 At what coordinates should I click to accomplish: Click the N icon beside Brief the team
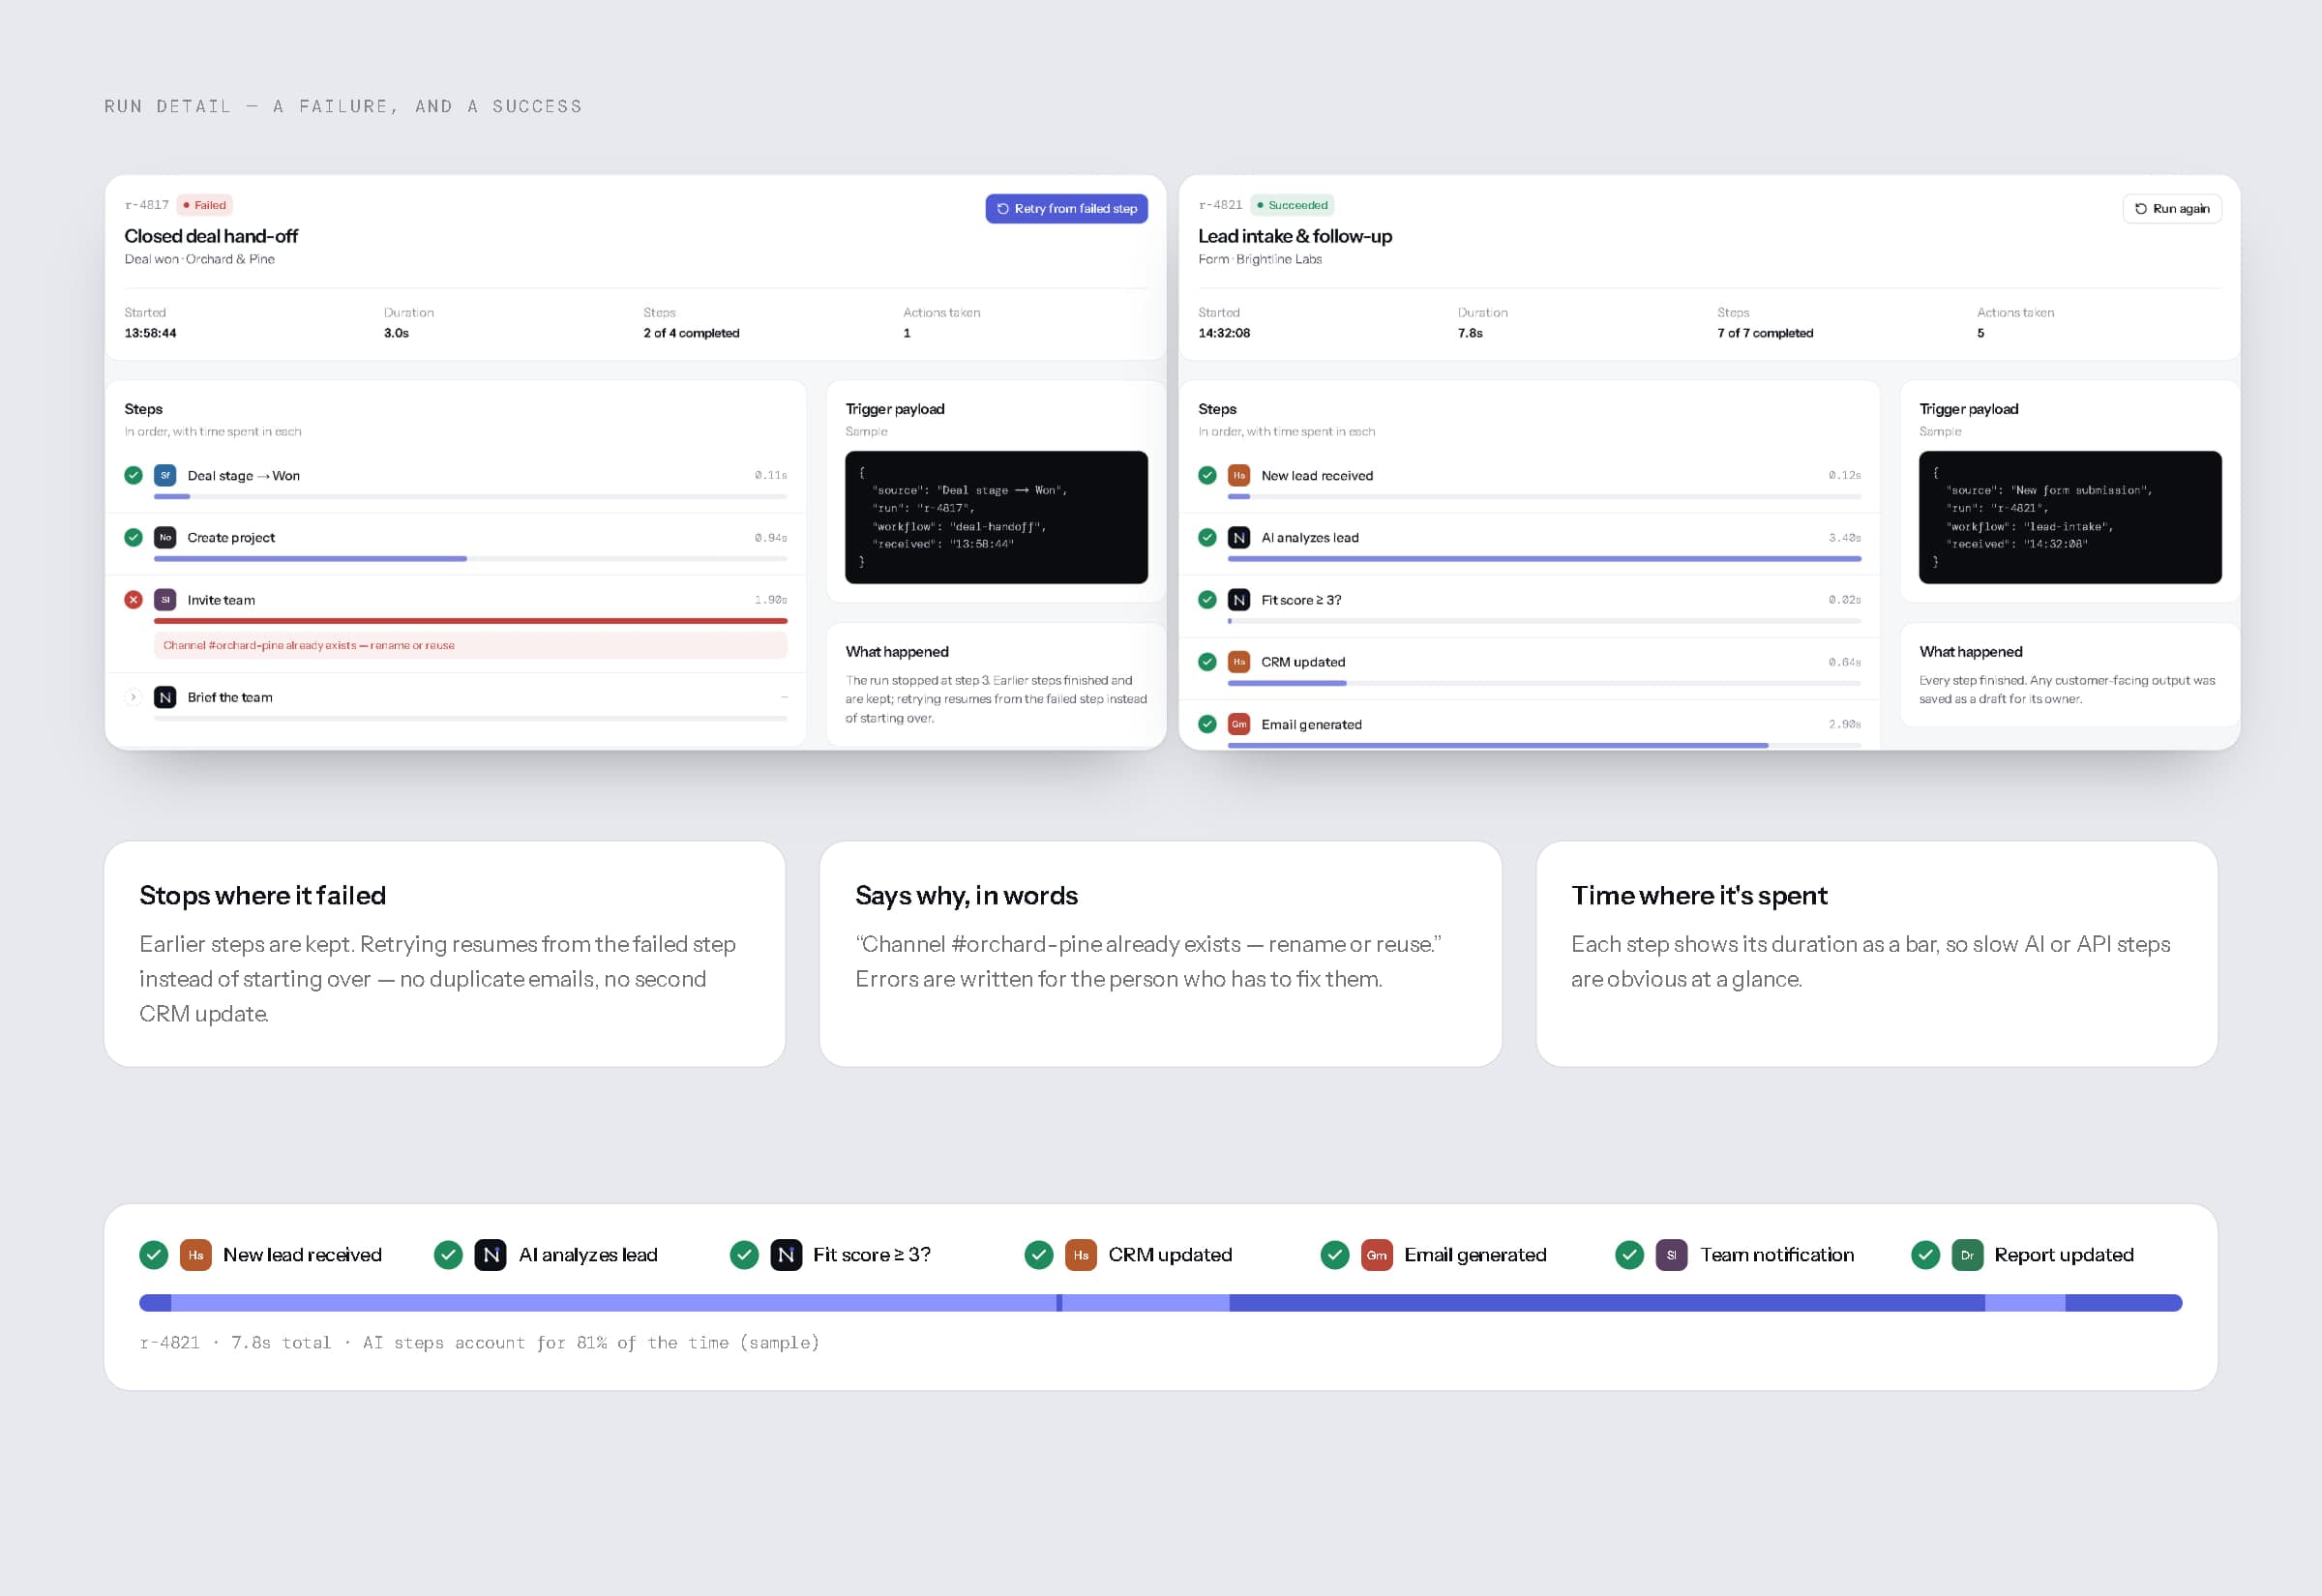click(165, 697)
